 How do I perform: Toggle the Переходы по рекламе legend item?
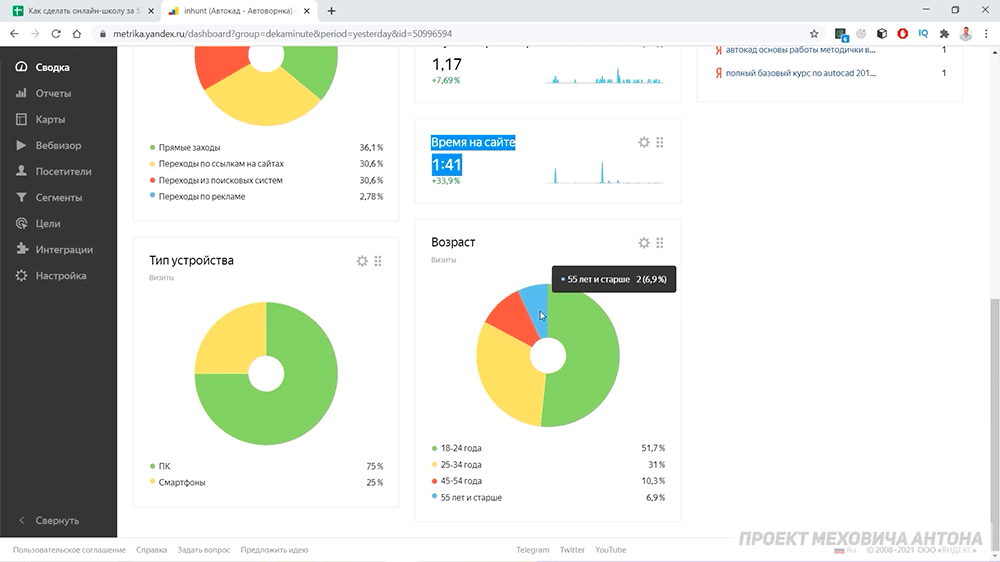click(202, 196)
